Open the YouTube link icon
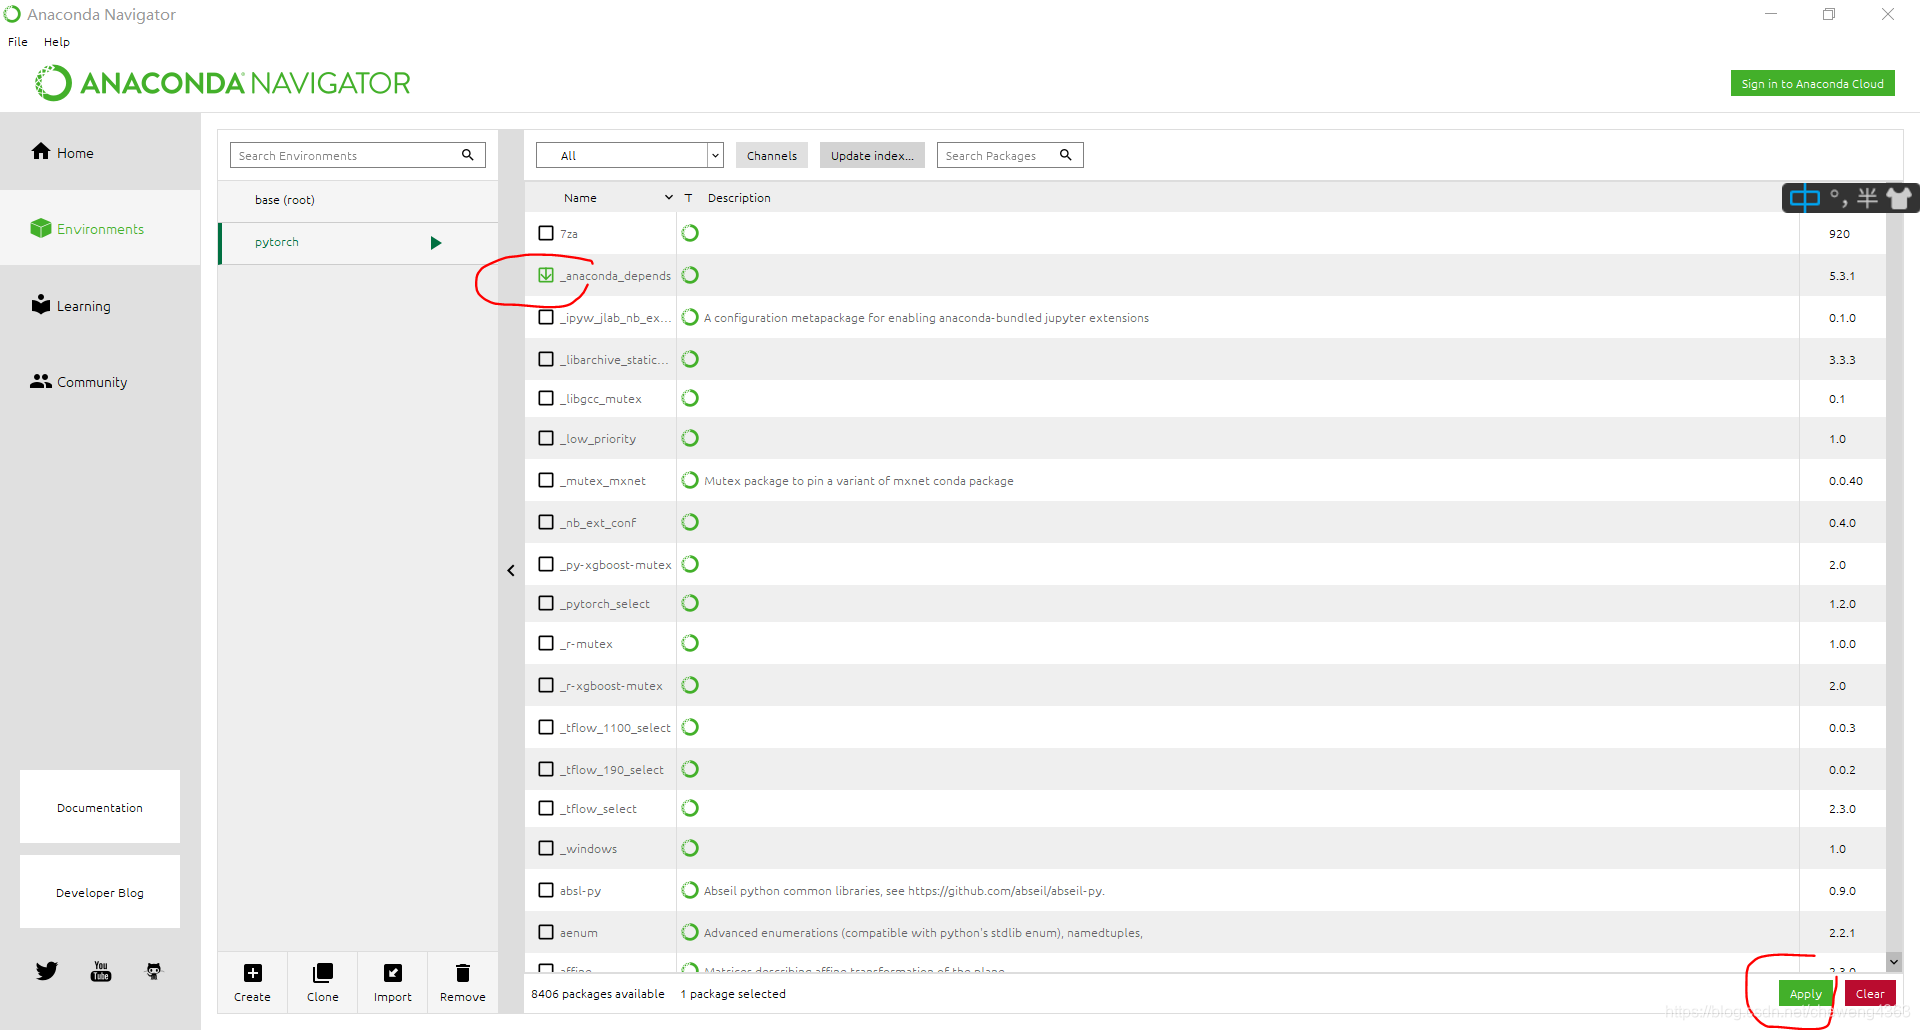The image size is (1920, 1030). click(101, 971)
